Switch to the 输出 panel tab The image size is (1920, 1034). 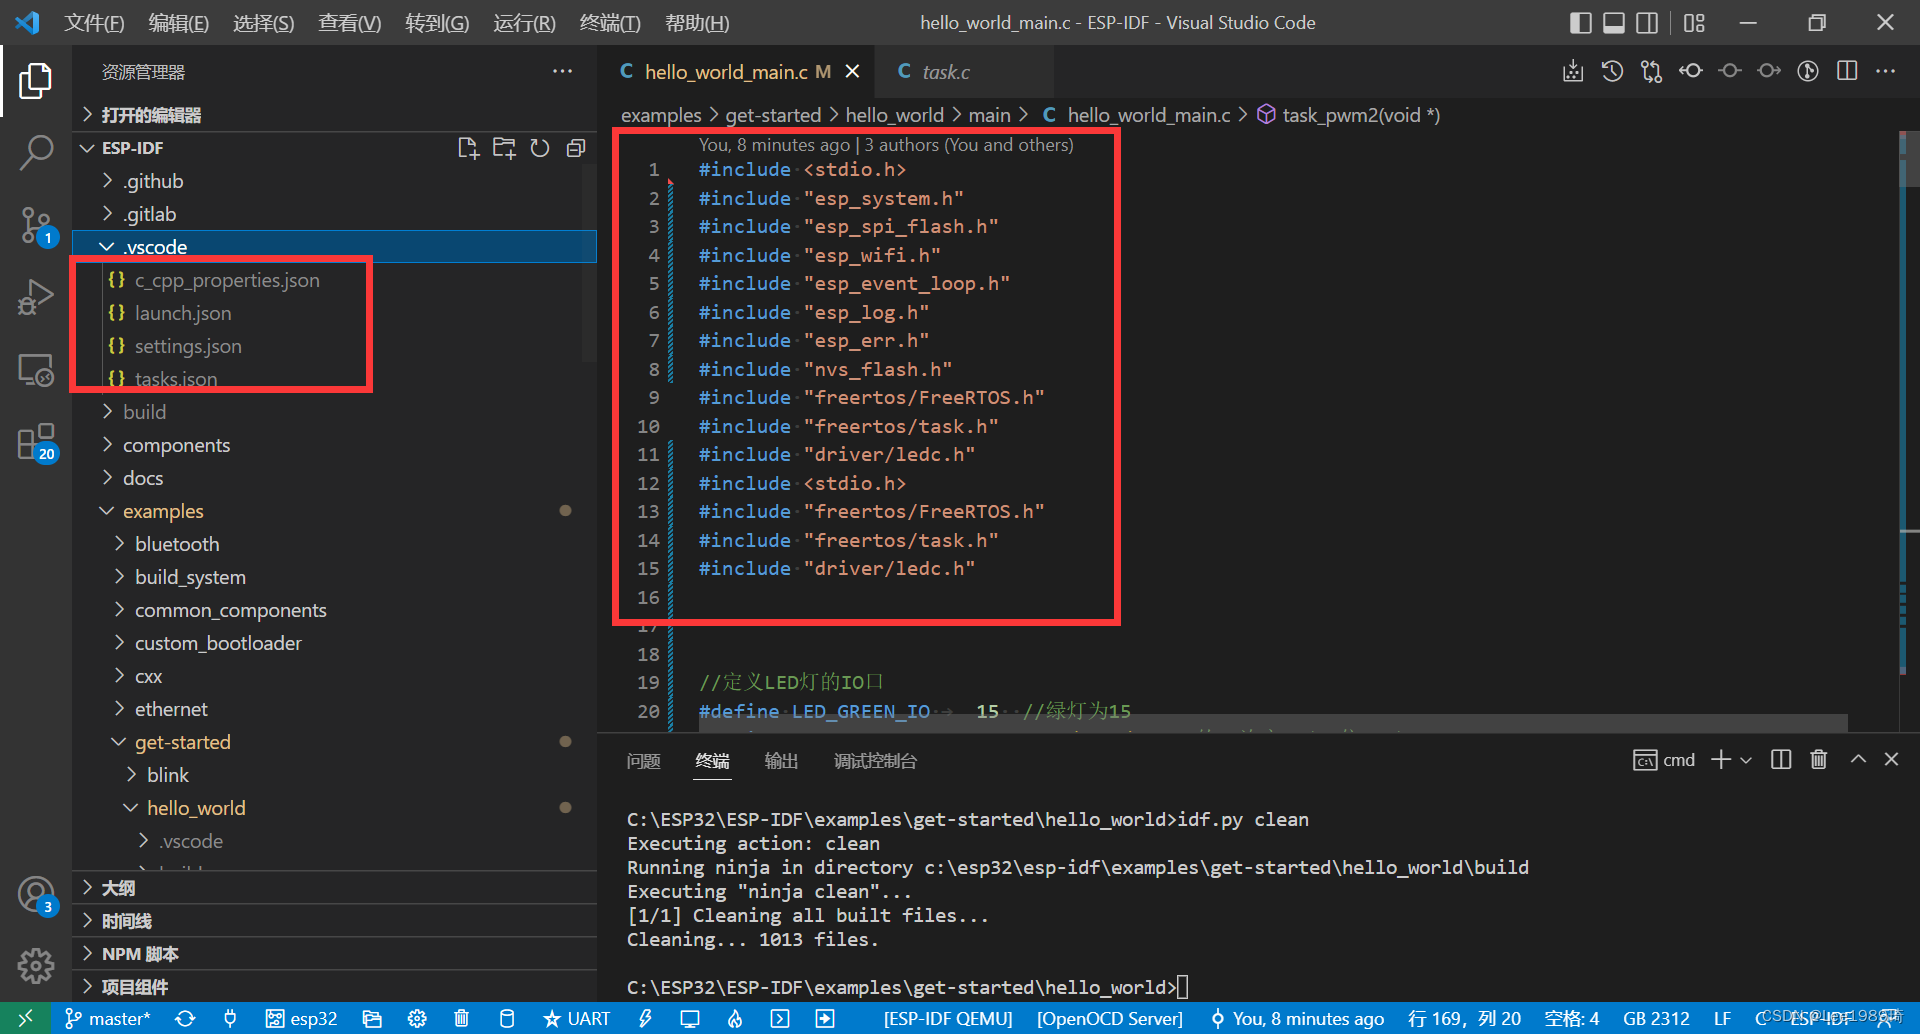pyautogui.click(x=781, y=761)
